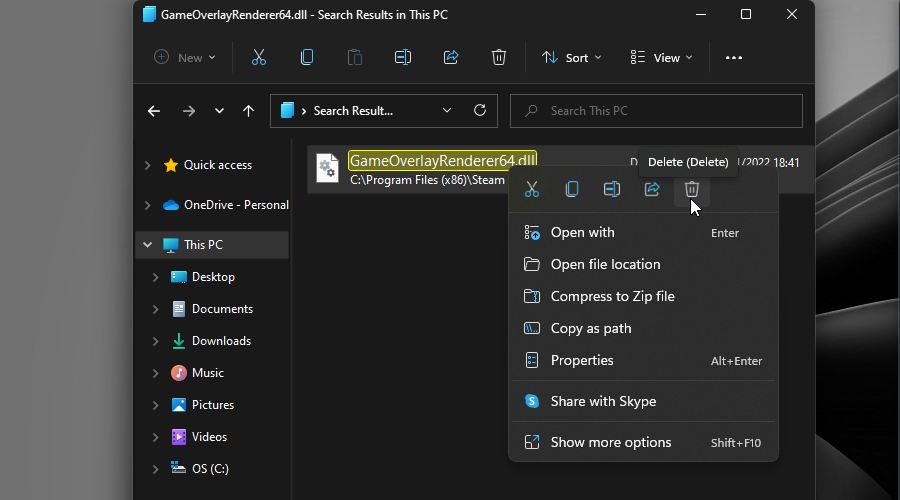Open OS (C:) in the navigation pane
The width and height of the screenshot is (900, 500).
point(210,469)
